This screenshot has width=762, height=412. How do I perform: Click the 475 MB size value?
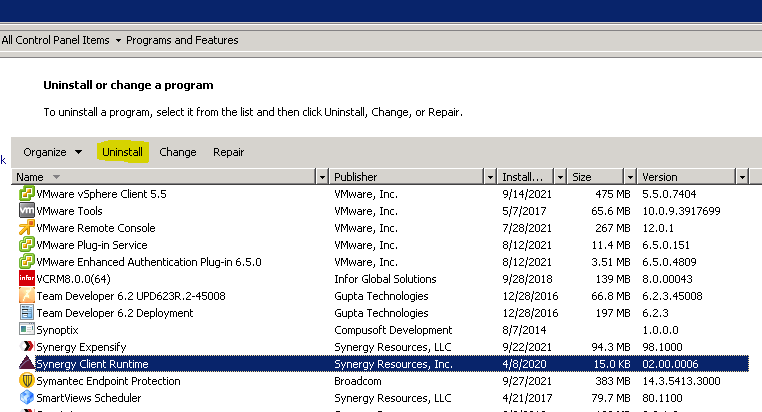click(x=613, y=194)
